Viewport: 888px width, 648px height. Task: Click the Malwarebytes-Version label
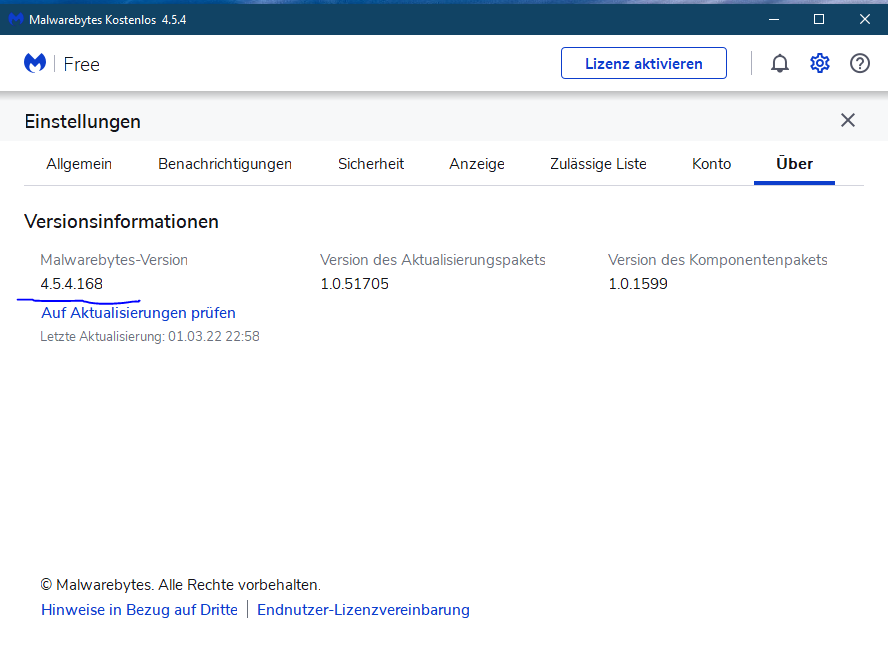(114, 260)
